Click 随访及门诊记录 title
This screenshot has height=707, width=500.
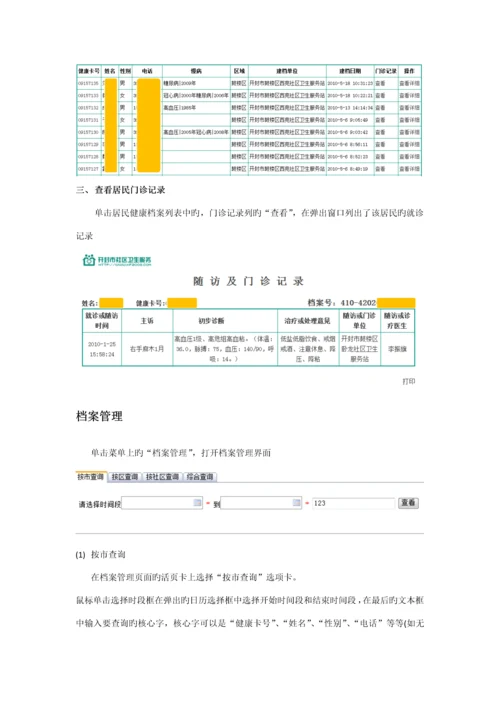[248, 281]
